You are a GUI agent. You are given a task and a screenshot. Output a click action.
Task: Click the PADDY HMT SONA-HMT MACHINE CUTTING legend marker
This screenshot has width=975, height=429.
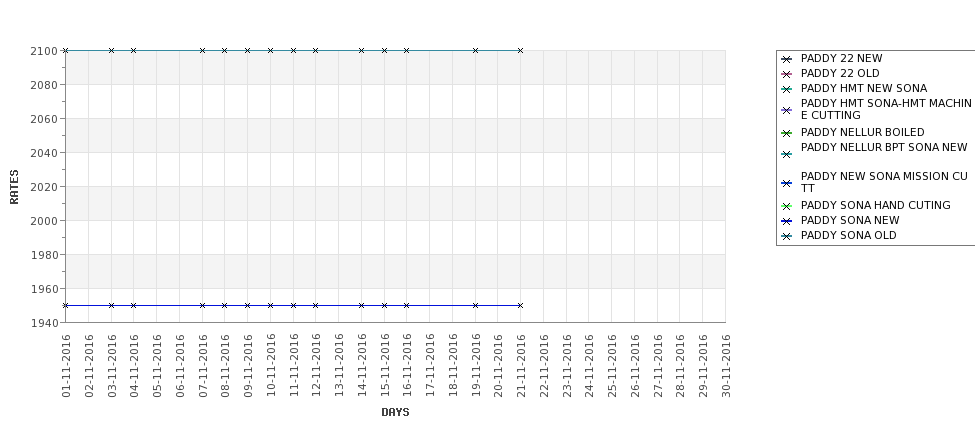[786, 110]
